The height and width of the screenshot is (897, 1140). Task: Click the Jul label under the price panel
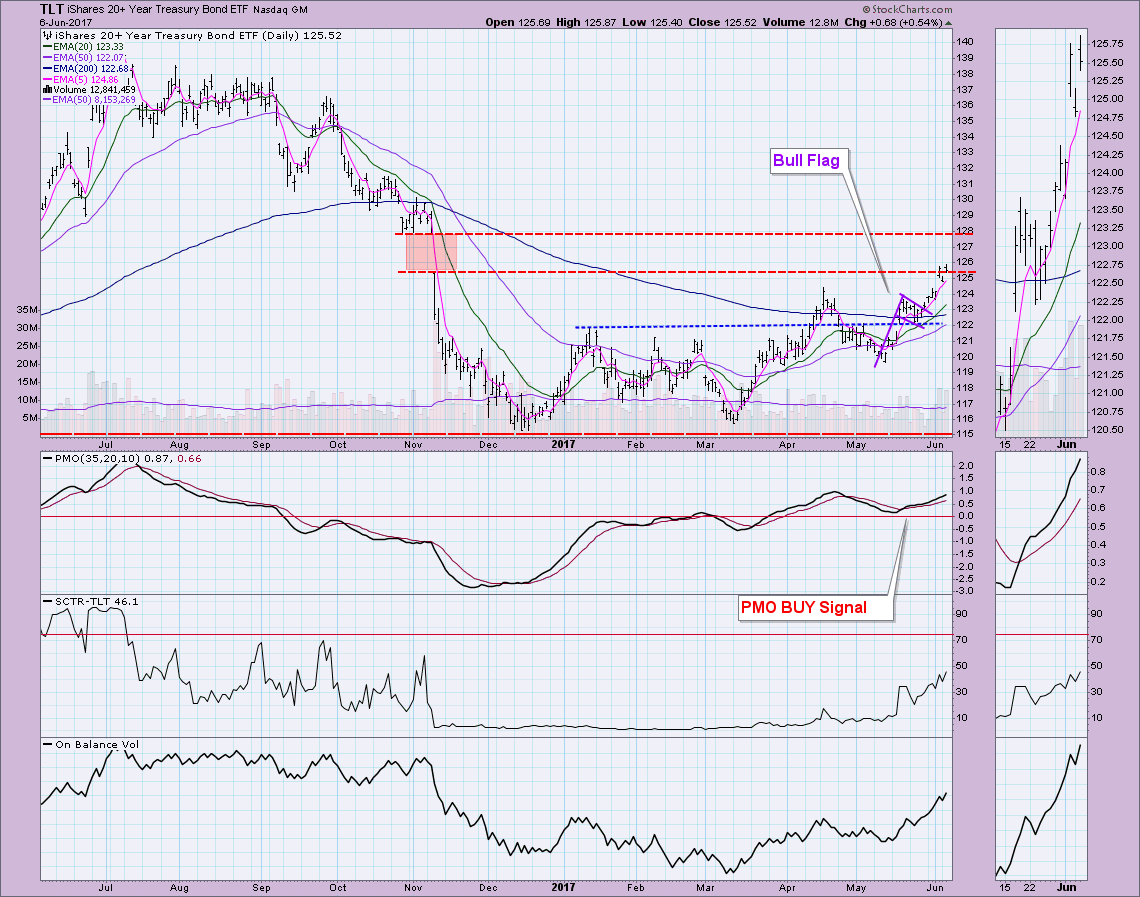coord(105,445)
